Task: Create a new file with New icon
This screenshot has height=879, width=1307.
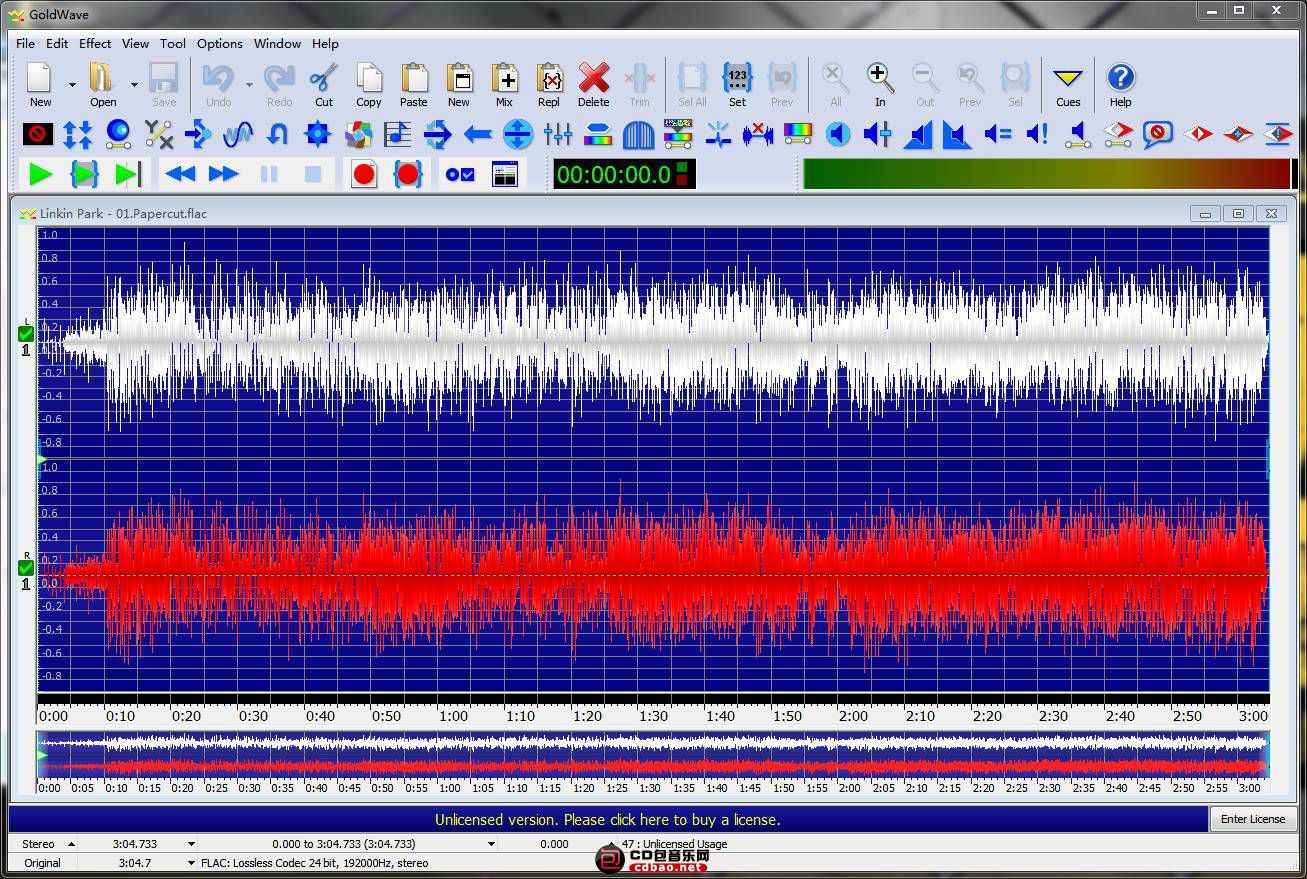Action: pyautogui.click(x=40, y=84)
